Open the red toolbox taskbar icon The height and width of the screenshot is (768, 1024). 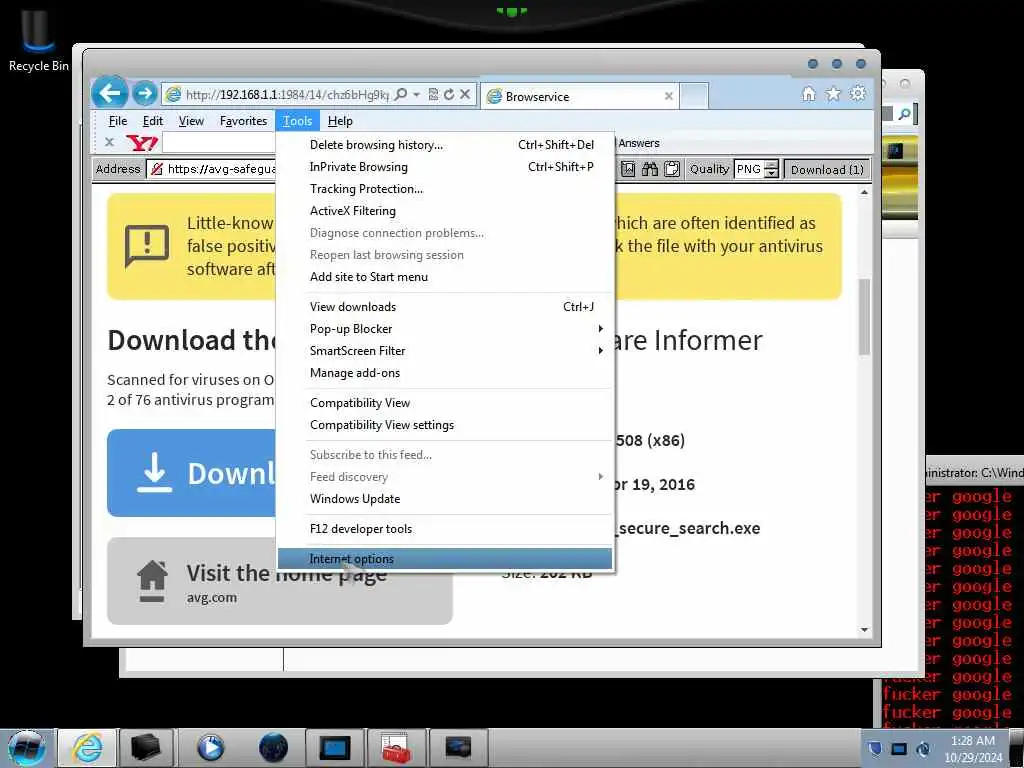tap(396, 748)
